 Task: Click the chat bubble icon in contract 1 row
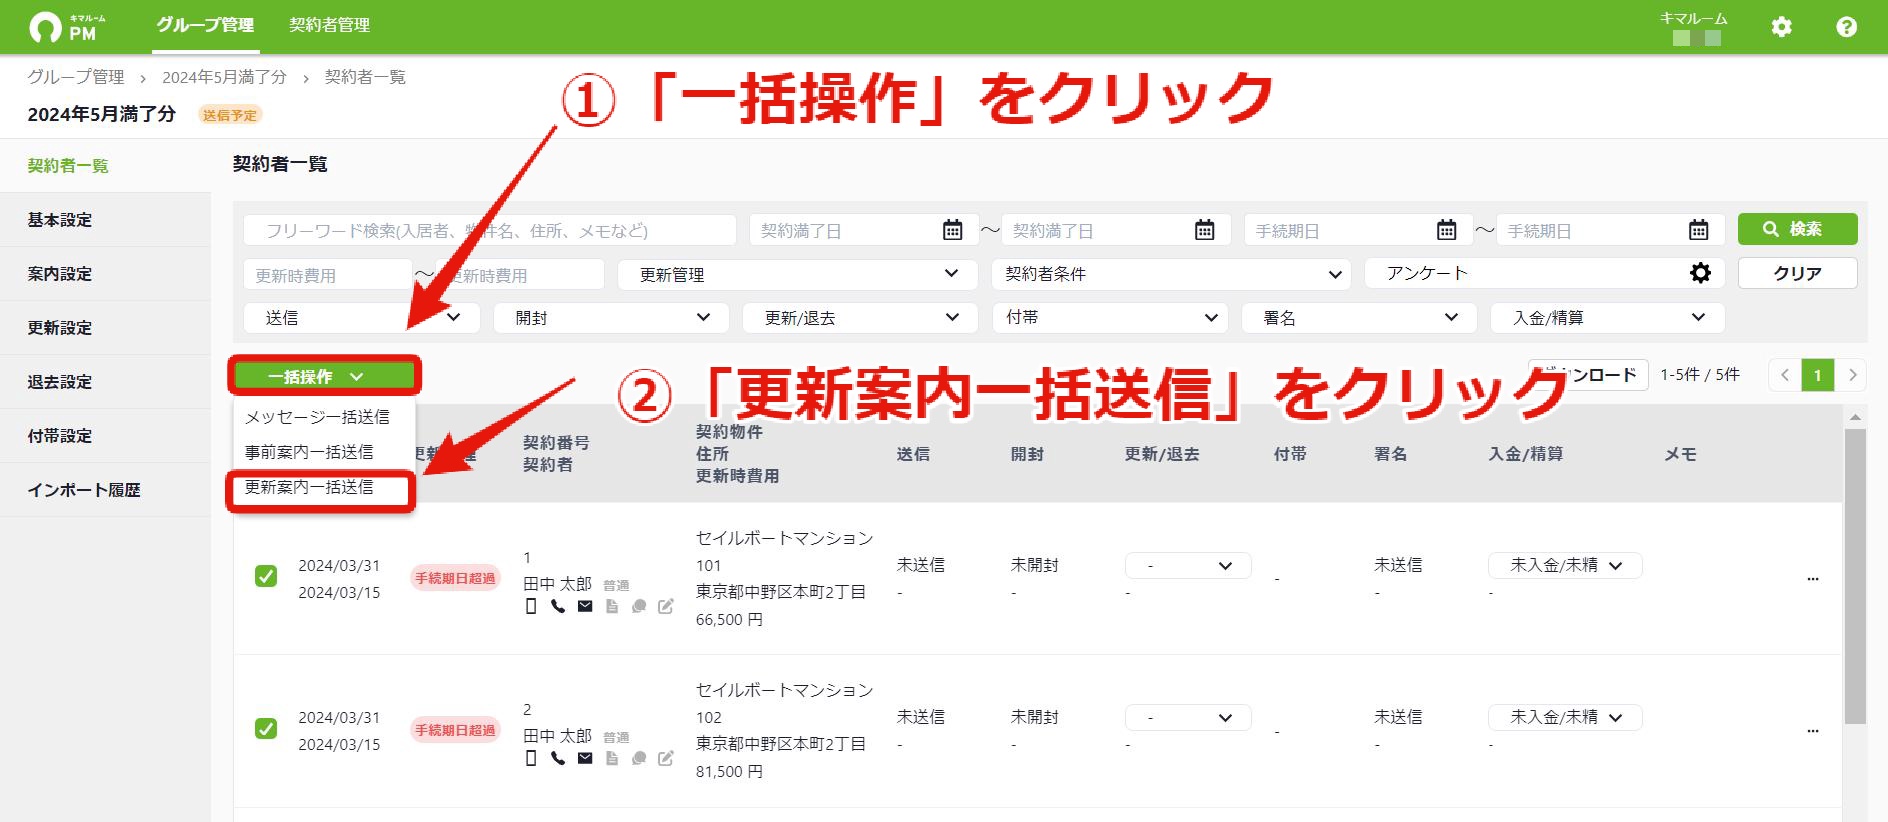point(639,606)
